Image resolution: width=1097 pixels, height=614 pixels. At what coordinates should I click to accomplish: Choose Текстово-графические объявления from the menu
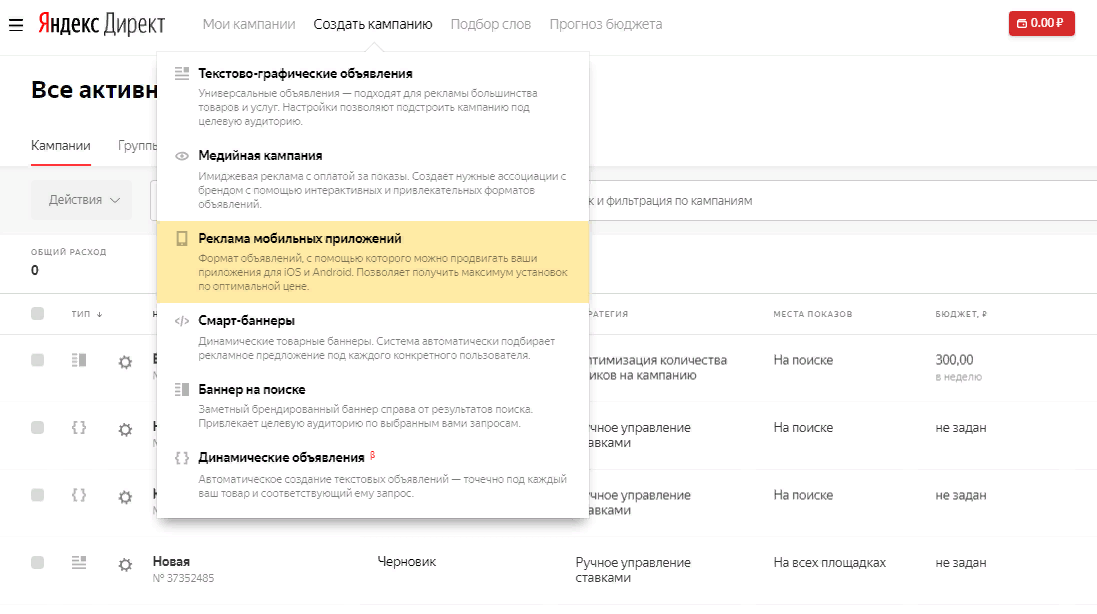(x=305, y=74)
